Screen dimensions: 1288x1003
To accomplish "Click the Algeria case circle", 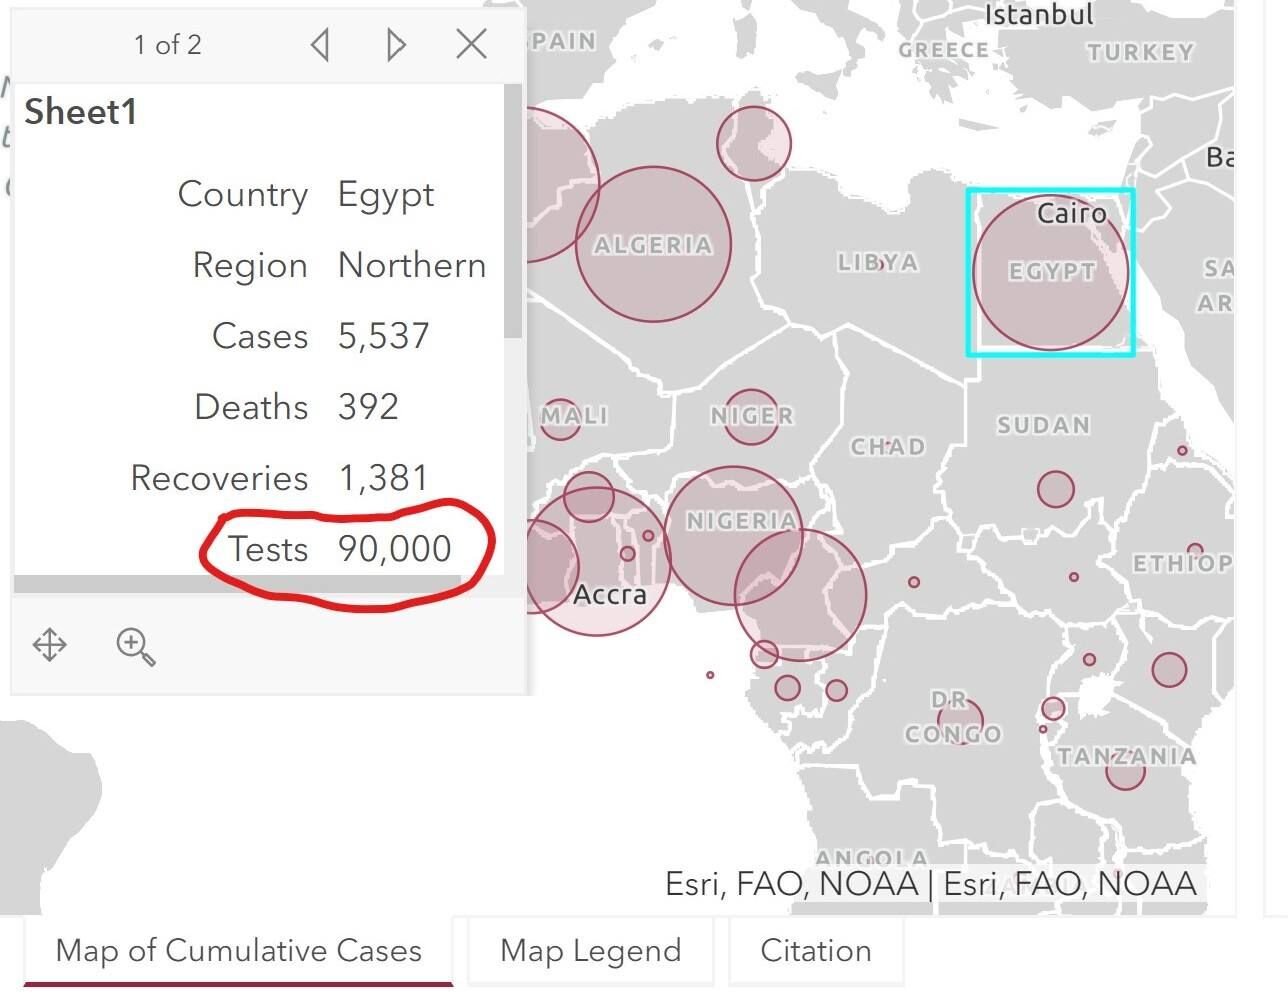I will point(653,244).
